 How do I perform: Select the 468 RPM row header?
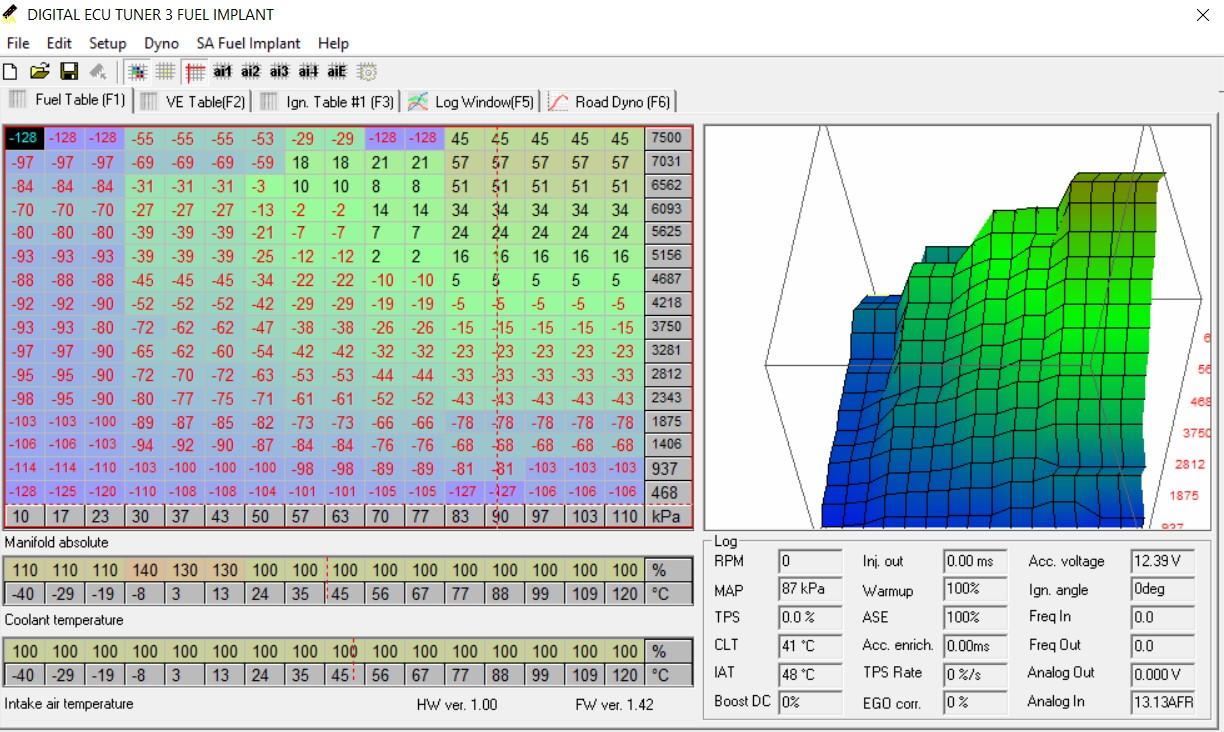point(667,492)
